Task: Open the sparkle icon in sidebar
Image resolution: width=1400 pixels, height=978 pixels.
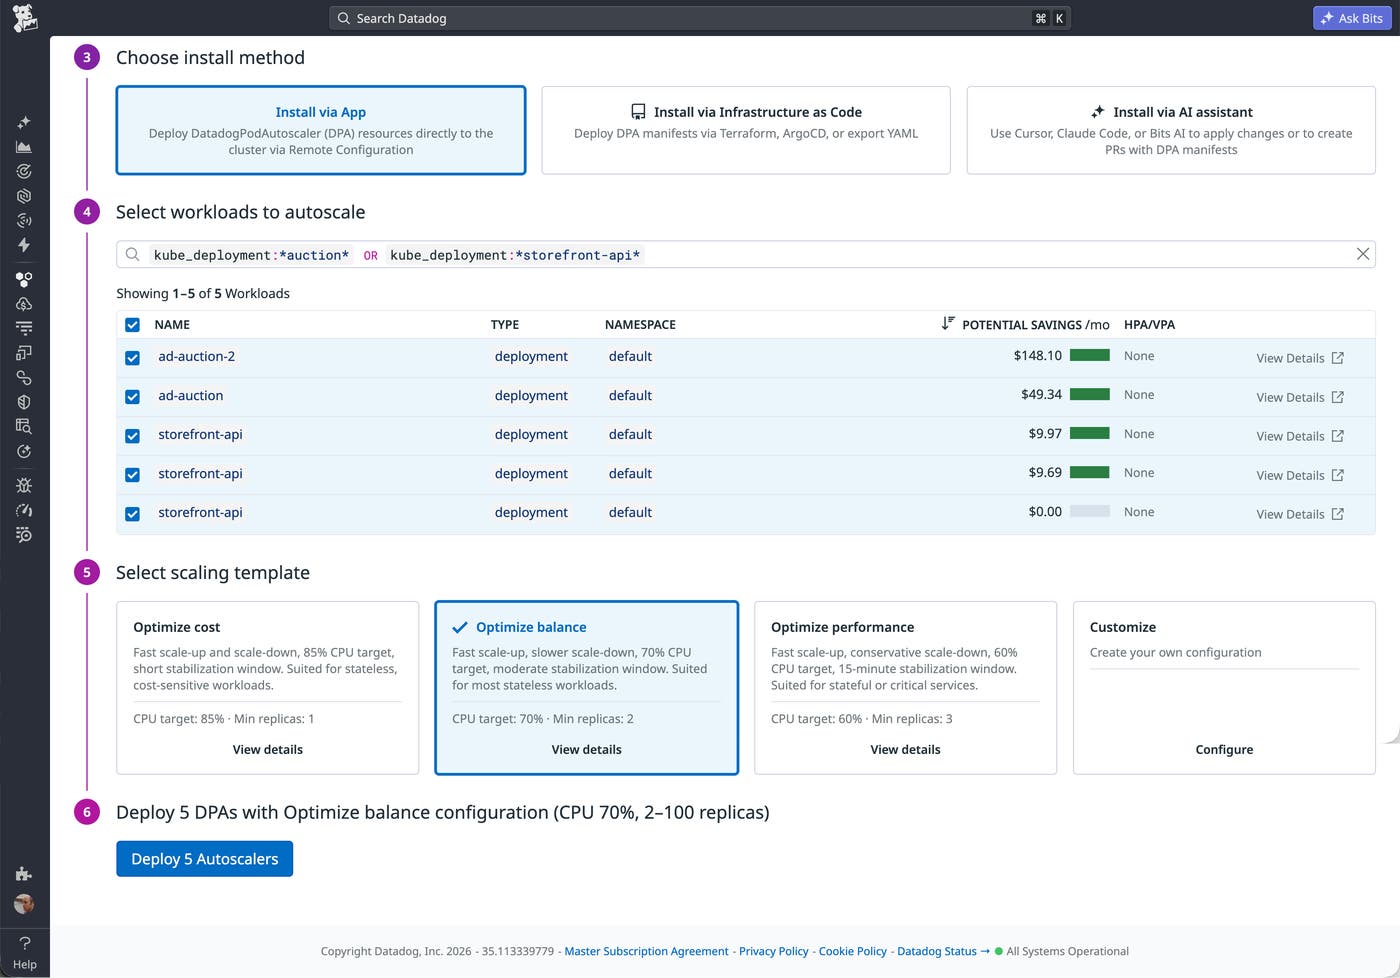Action: (x=24, y=122)
